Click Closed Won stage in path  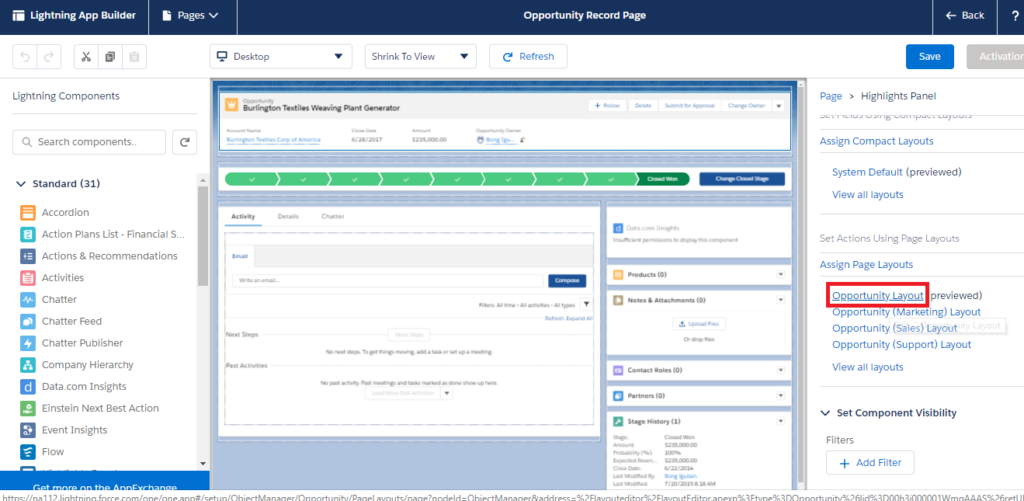point(662,179)
